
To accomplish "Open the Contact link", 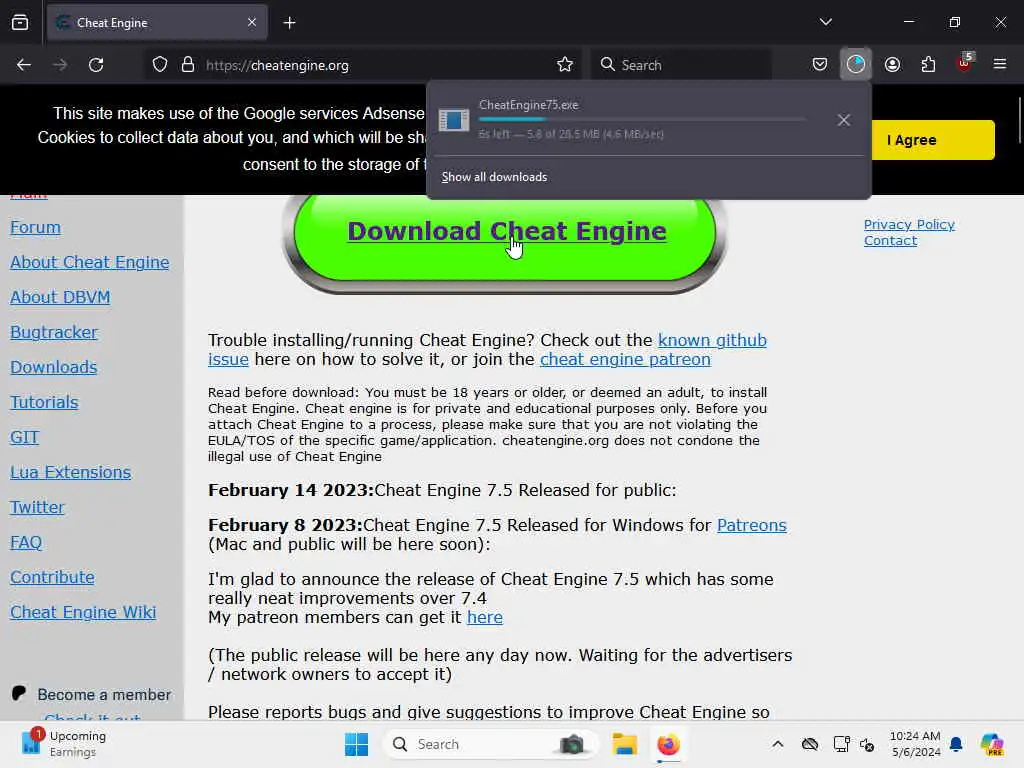I will click(x=890, y=240).
